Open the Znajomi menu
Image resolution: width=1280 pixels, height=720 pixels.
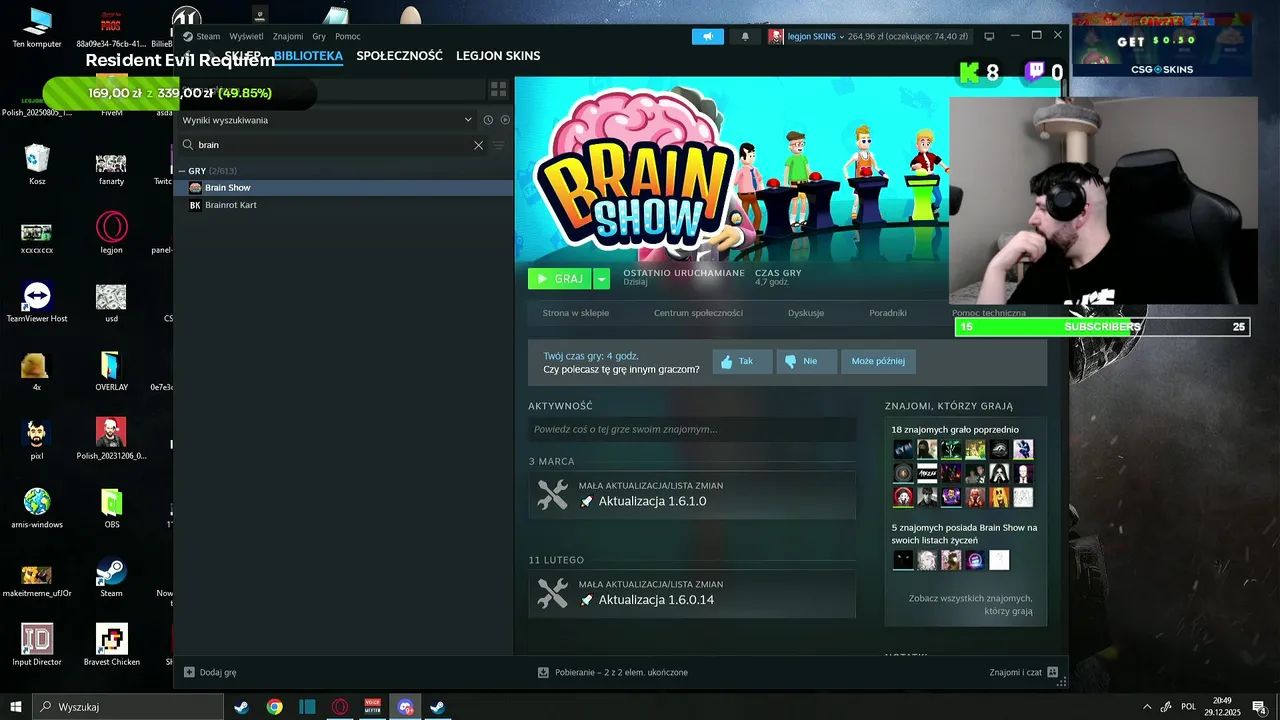[x=288, y=37]
